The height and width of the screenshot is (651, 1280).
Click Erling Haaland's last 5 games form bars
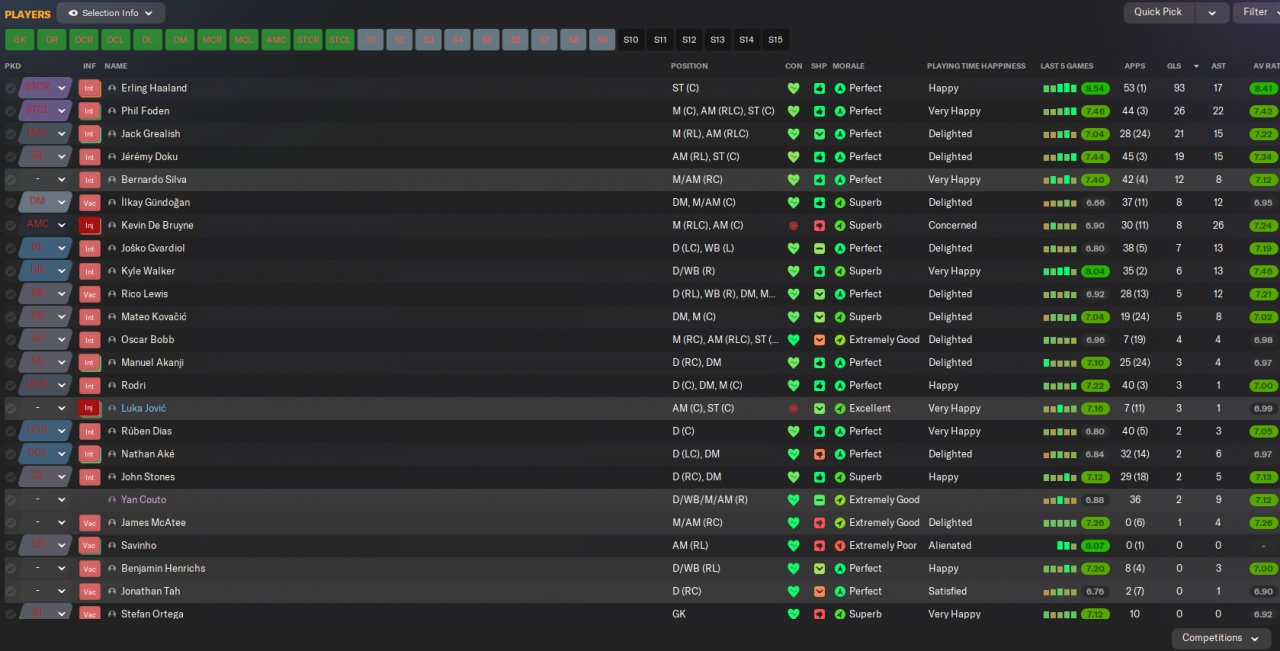(x=1060, y=88)
